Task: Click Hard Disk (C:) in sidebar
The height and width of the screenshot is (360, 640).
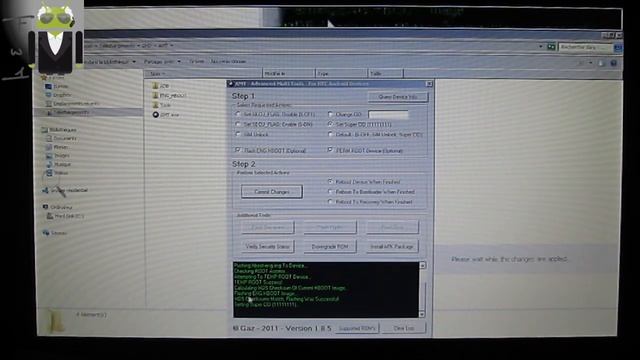Action: (x=65, y=216)
